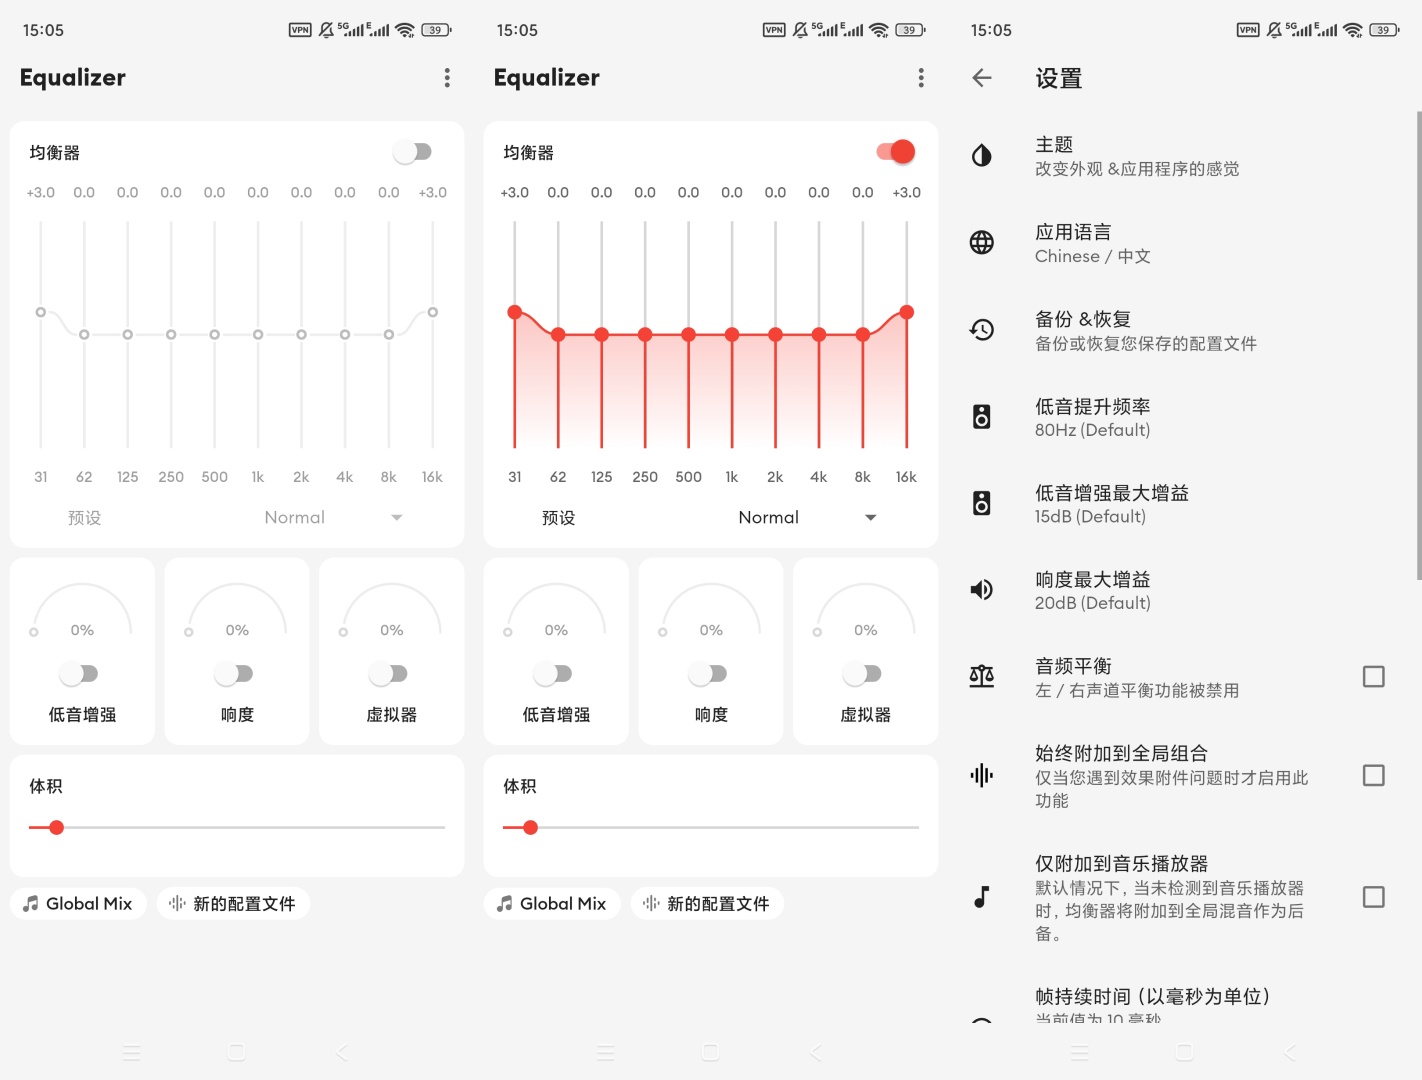Open the Equalizer overflow menu
This screenshot has width=1422, height=1080.
tap(447, 78)
